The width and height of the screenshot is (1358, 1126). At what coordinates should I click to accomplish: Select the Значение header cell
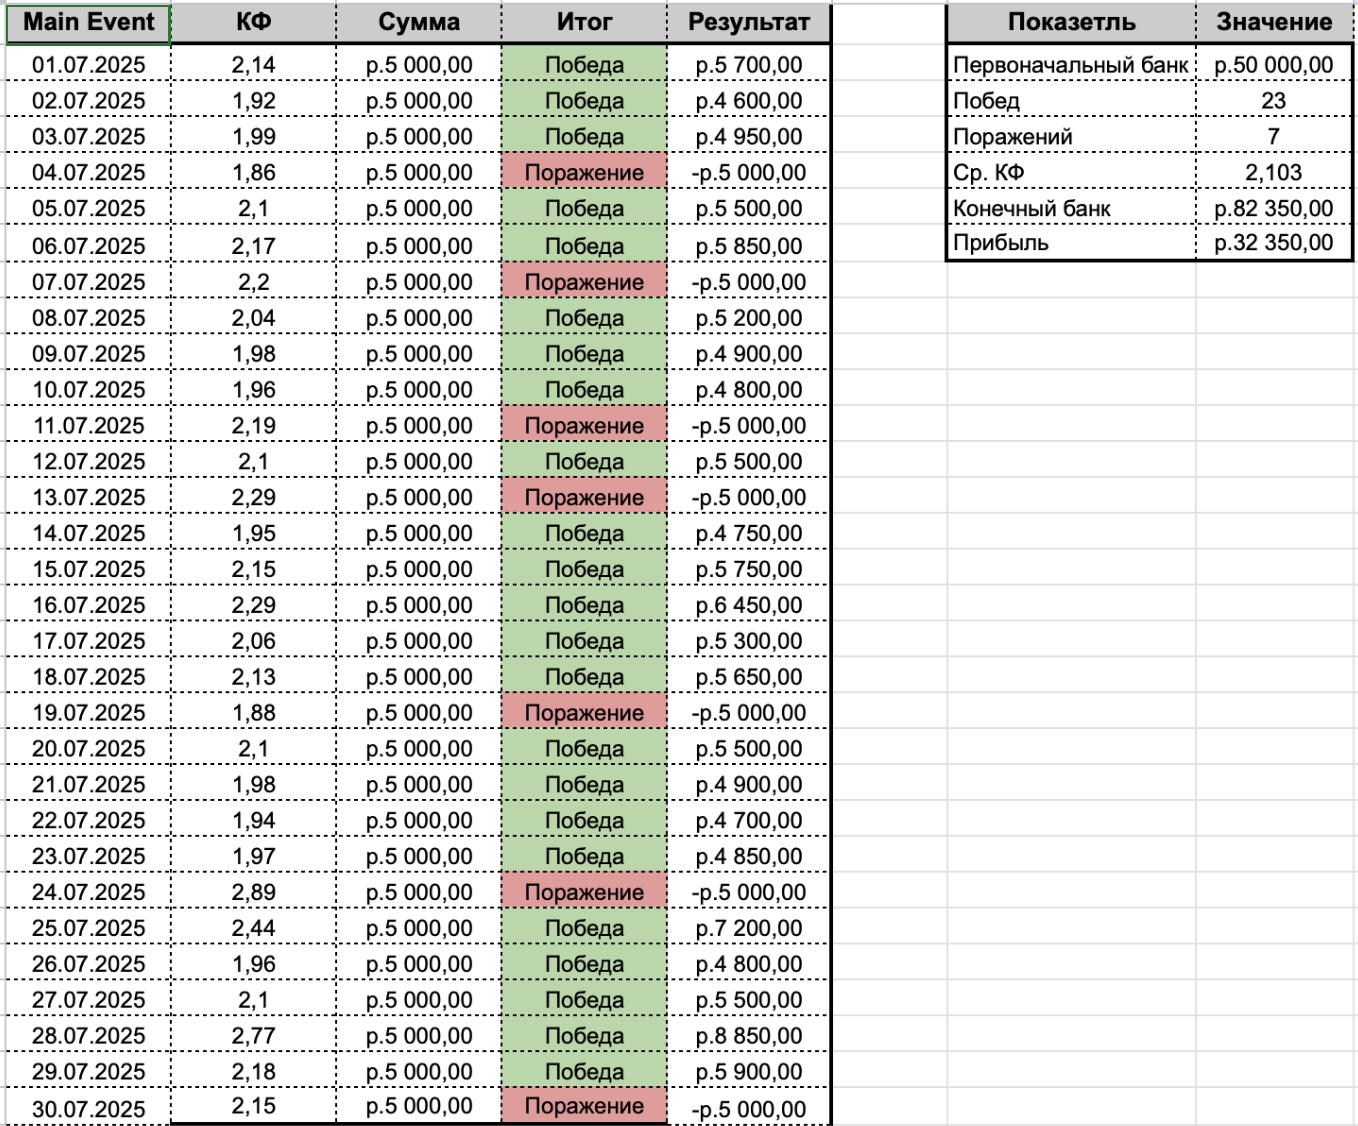point(1274,23)
